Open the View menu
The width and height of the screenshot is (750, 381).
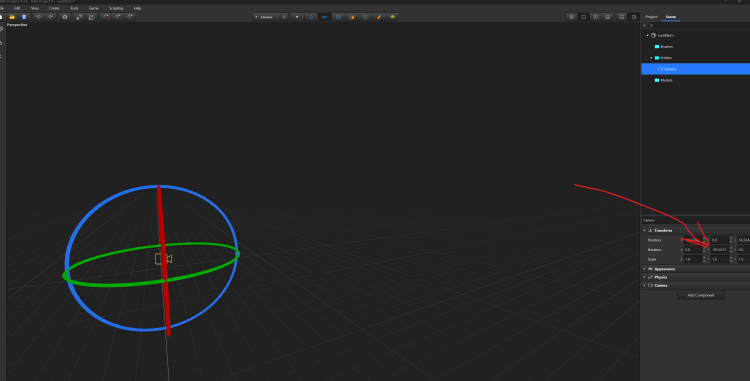35,8
